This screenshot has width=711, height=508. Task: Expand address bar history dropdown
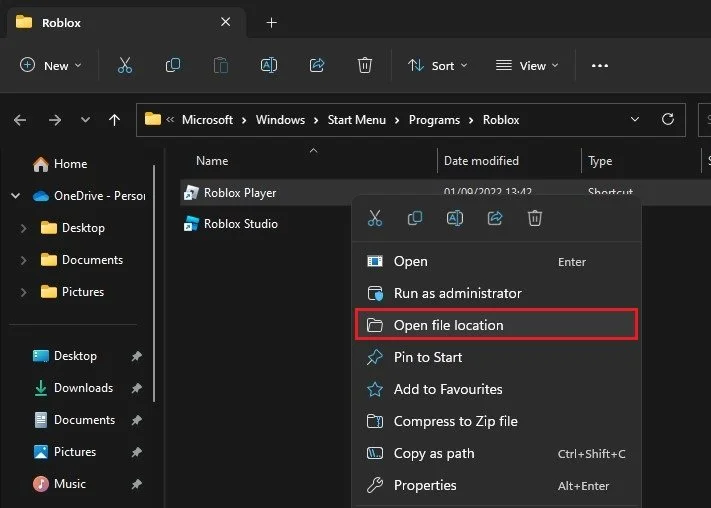pyautogui.click(x=635, y=119)
